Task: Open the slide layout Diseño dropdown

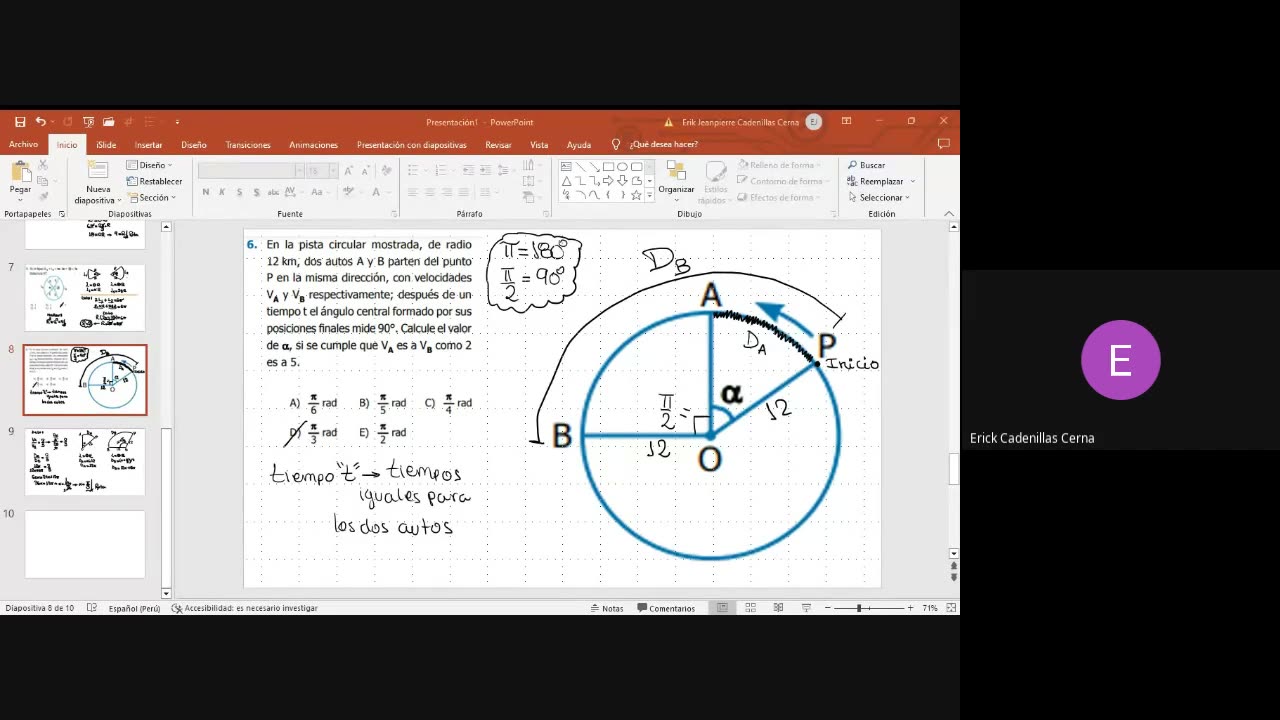Action: (x=150, y=165)
